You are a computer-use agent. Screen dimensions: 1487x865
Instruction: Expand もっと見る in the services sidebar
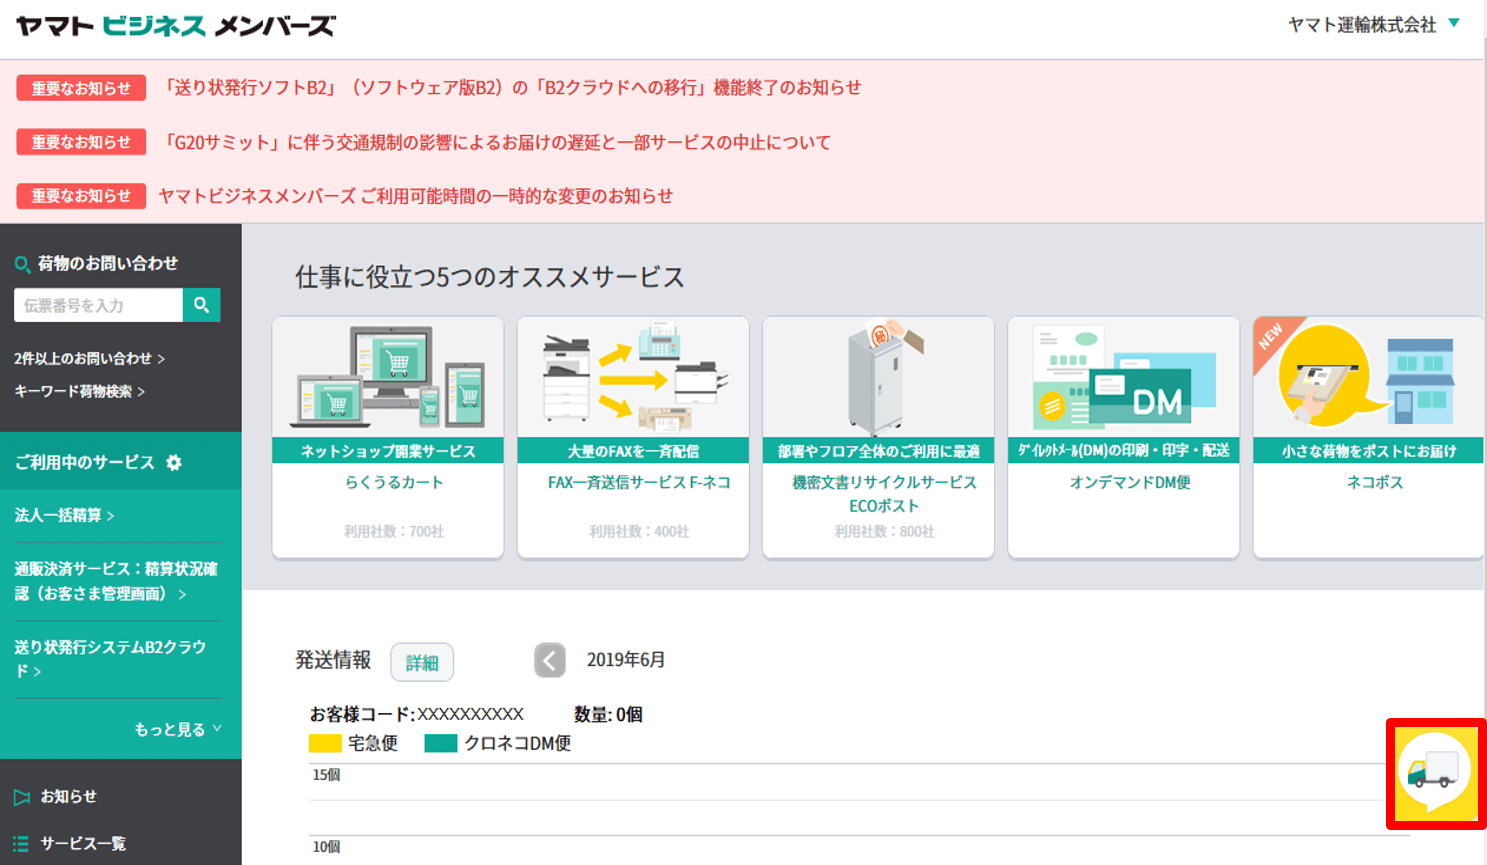tap(178, 729)
